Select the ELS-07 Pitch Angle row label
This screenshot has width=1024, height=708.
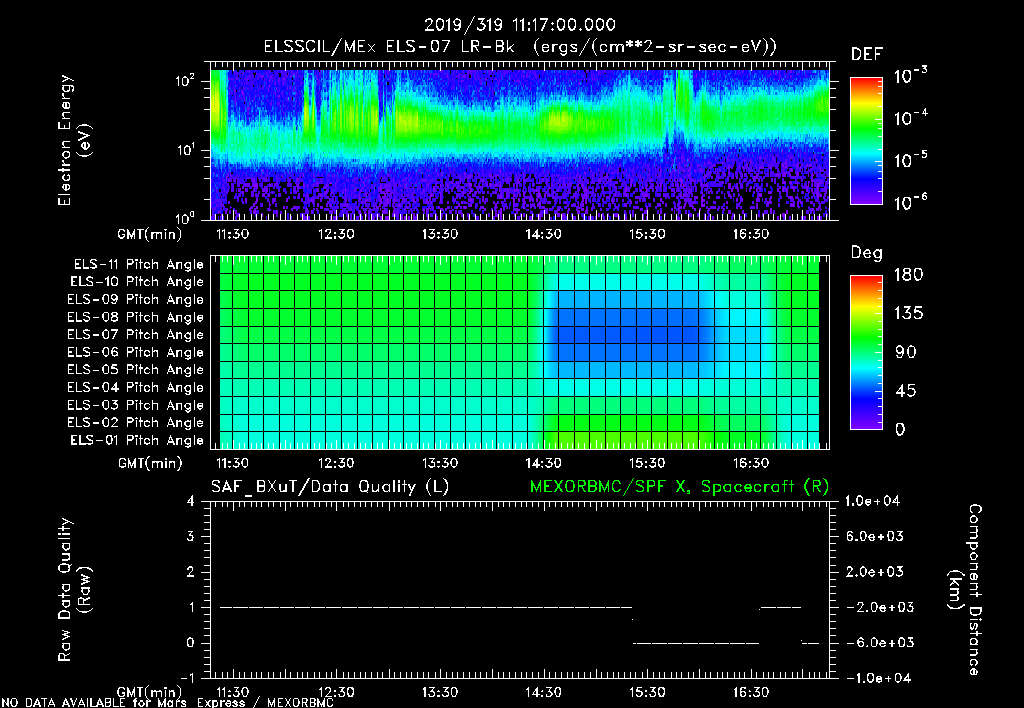pos(136,334)
